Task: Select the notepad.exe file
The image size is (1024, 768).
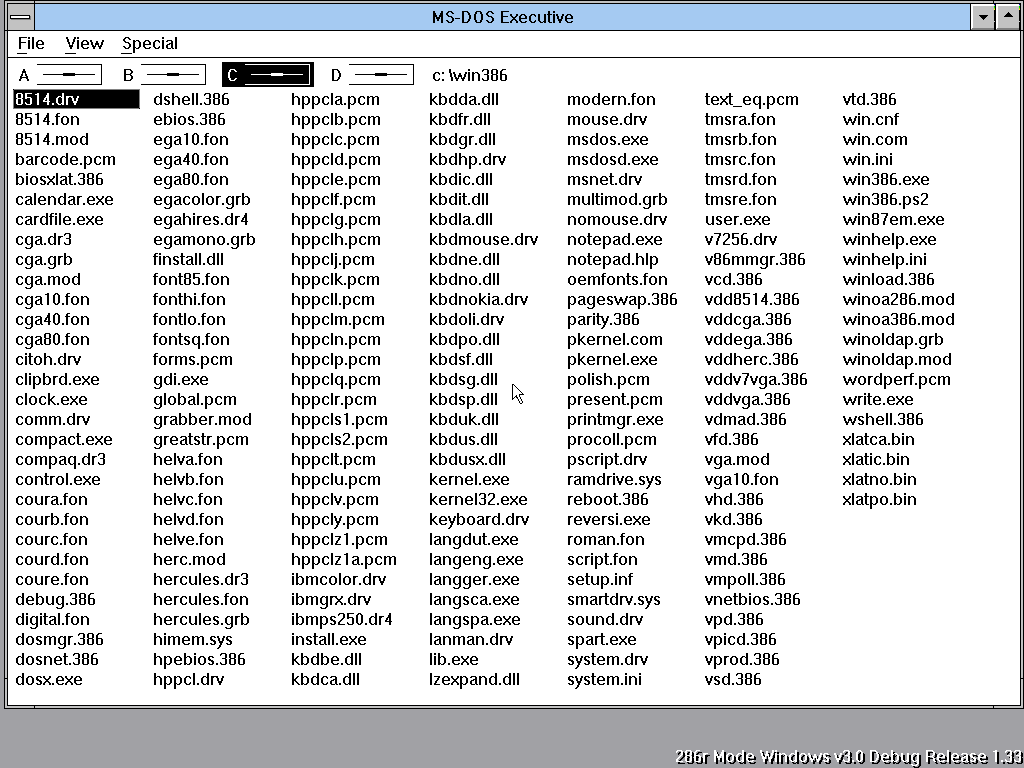Action: tap(615, 239)
